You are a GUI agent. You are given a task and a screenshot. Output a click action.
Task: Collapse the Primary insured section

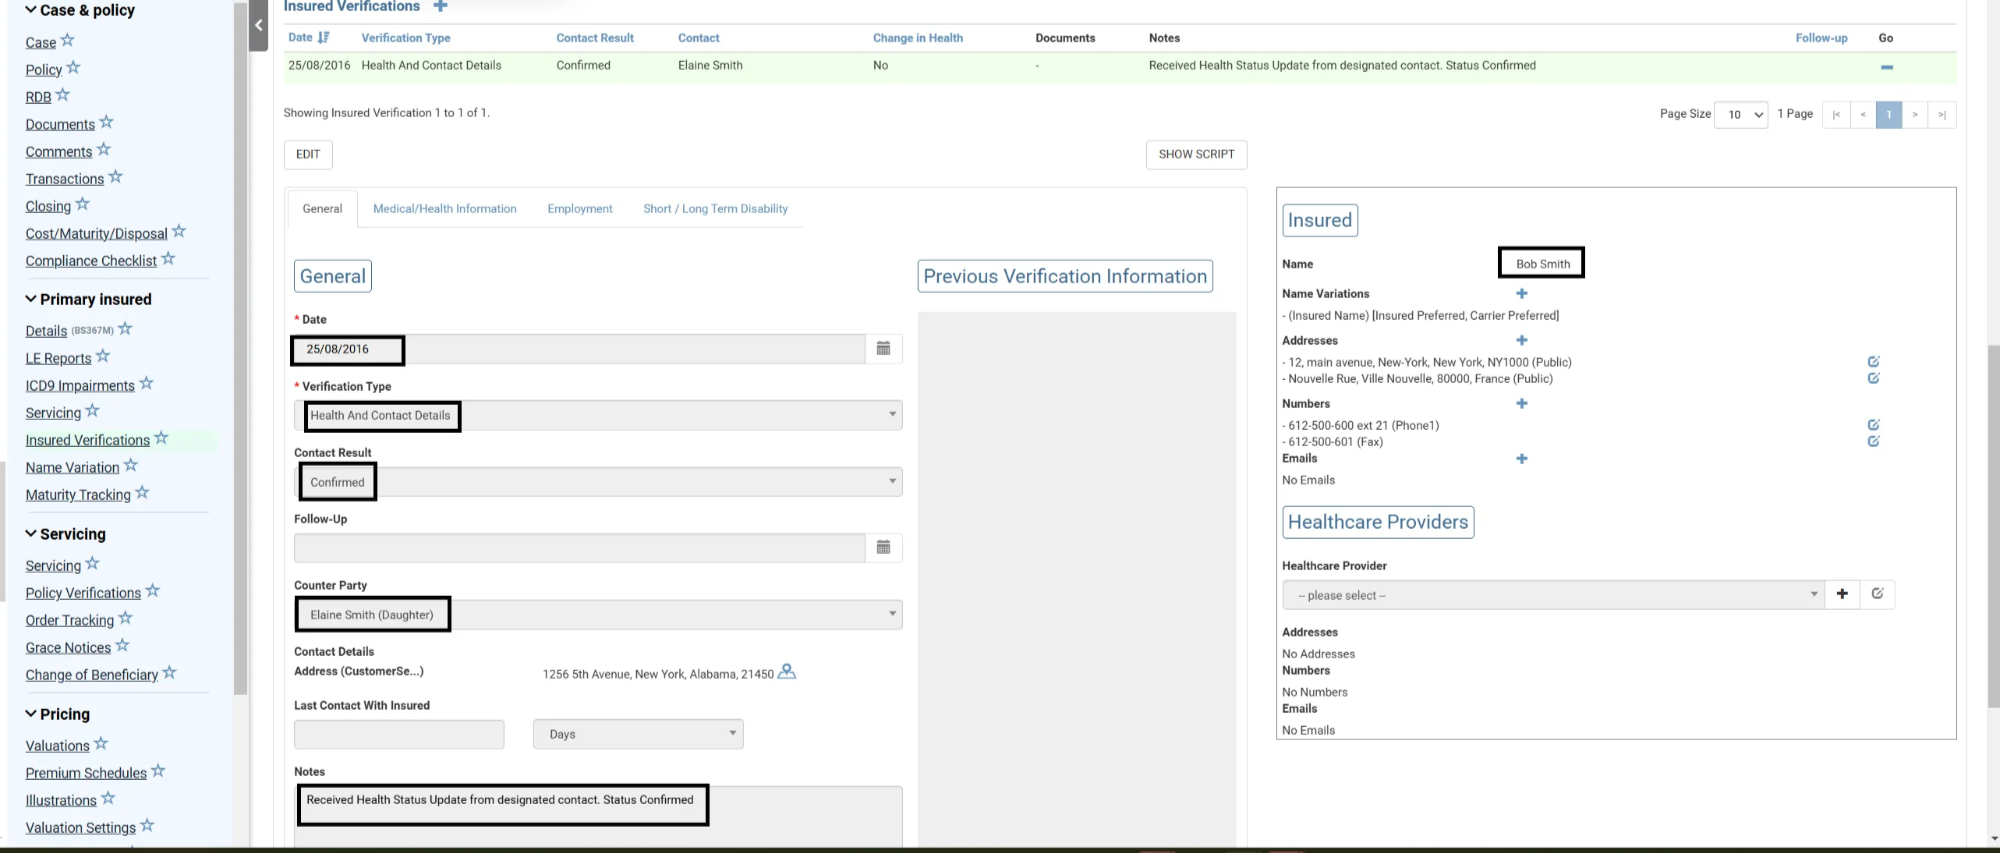click(31, 299)
